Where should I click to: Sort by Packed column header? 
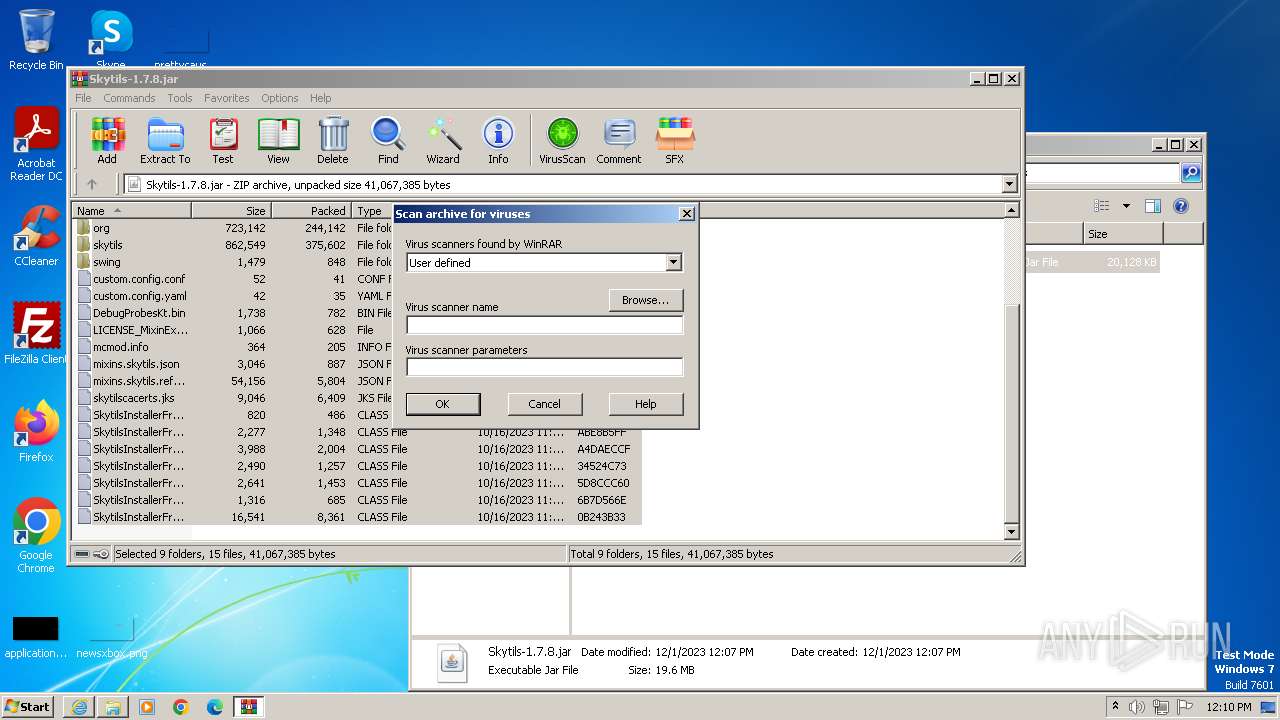[312, 211]
